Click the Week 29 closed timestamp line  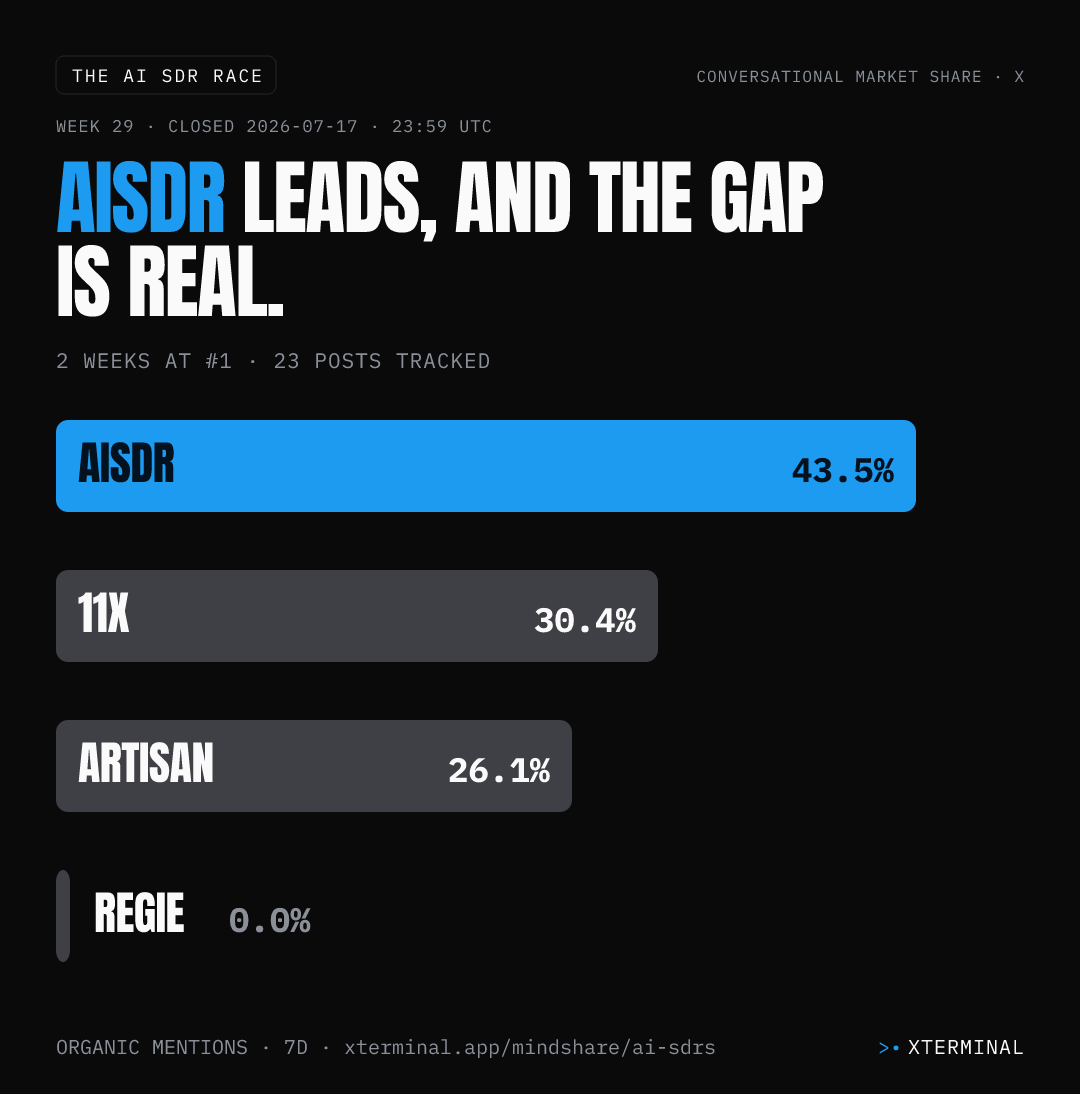coord(274,126)
